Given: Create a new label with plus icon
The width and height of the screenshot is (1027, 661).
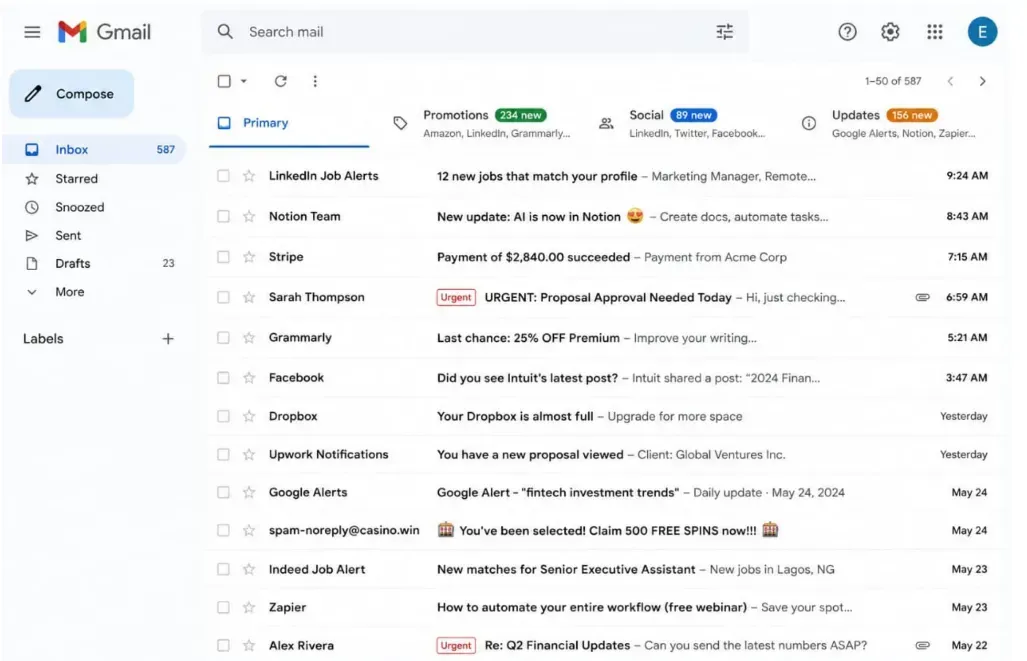Looking at the screenshot, I should pos(168,339).
